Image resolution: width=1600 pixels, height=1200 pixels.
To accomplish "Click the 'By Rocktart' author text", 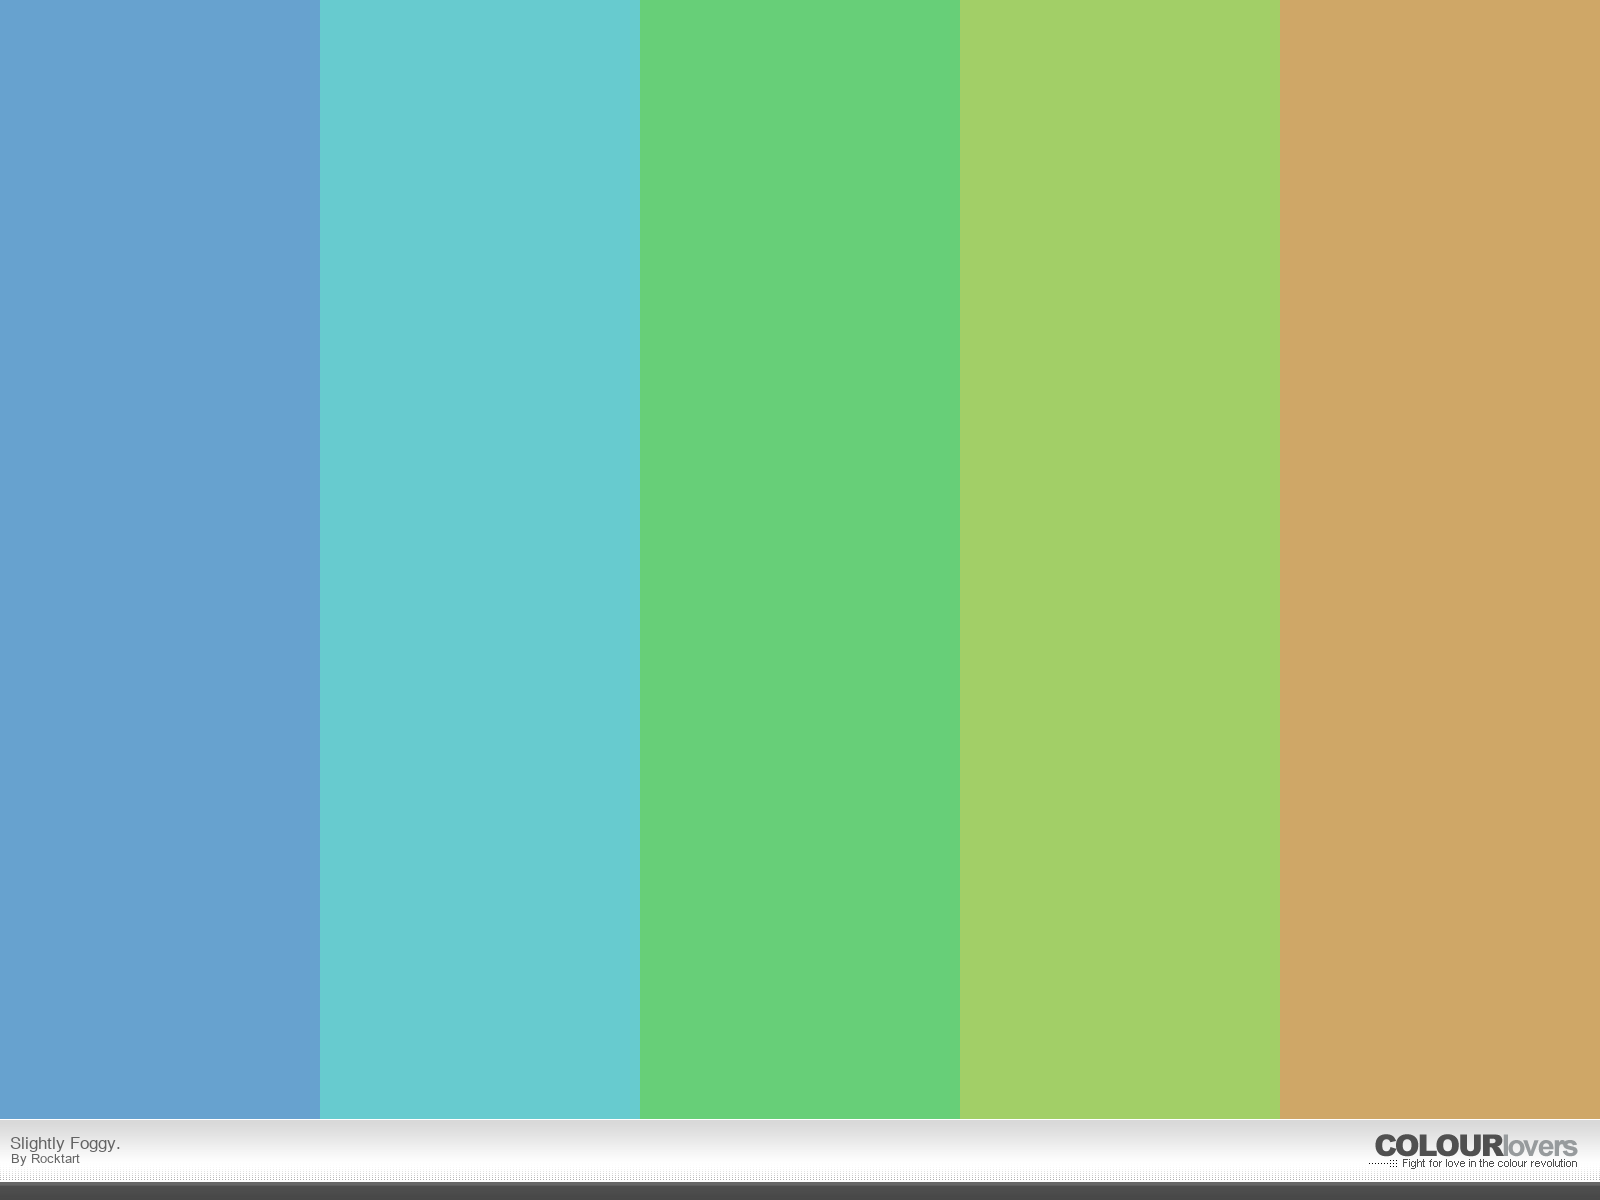I will pos(46,1159).
